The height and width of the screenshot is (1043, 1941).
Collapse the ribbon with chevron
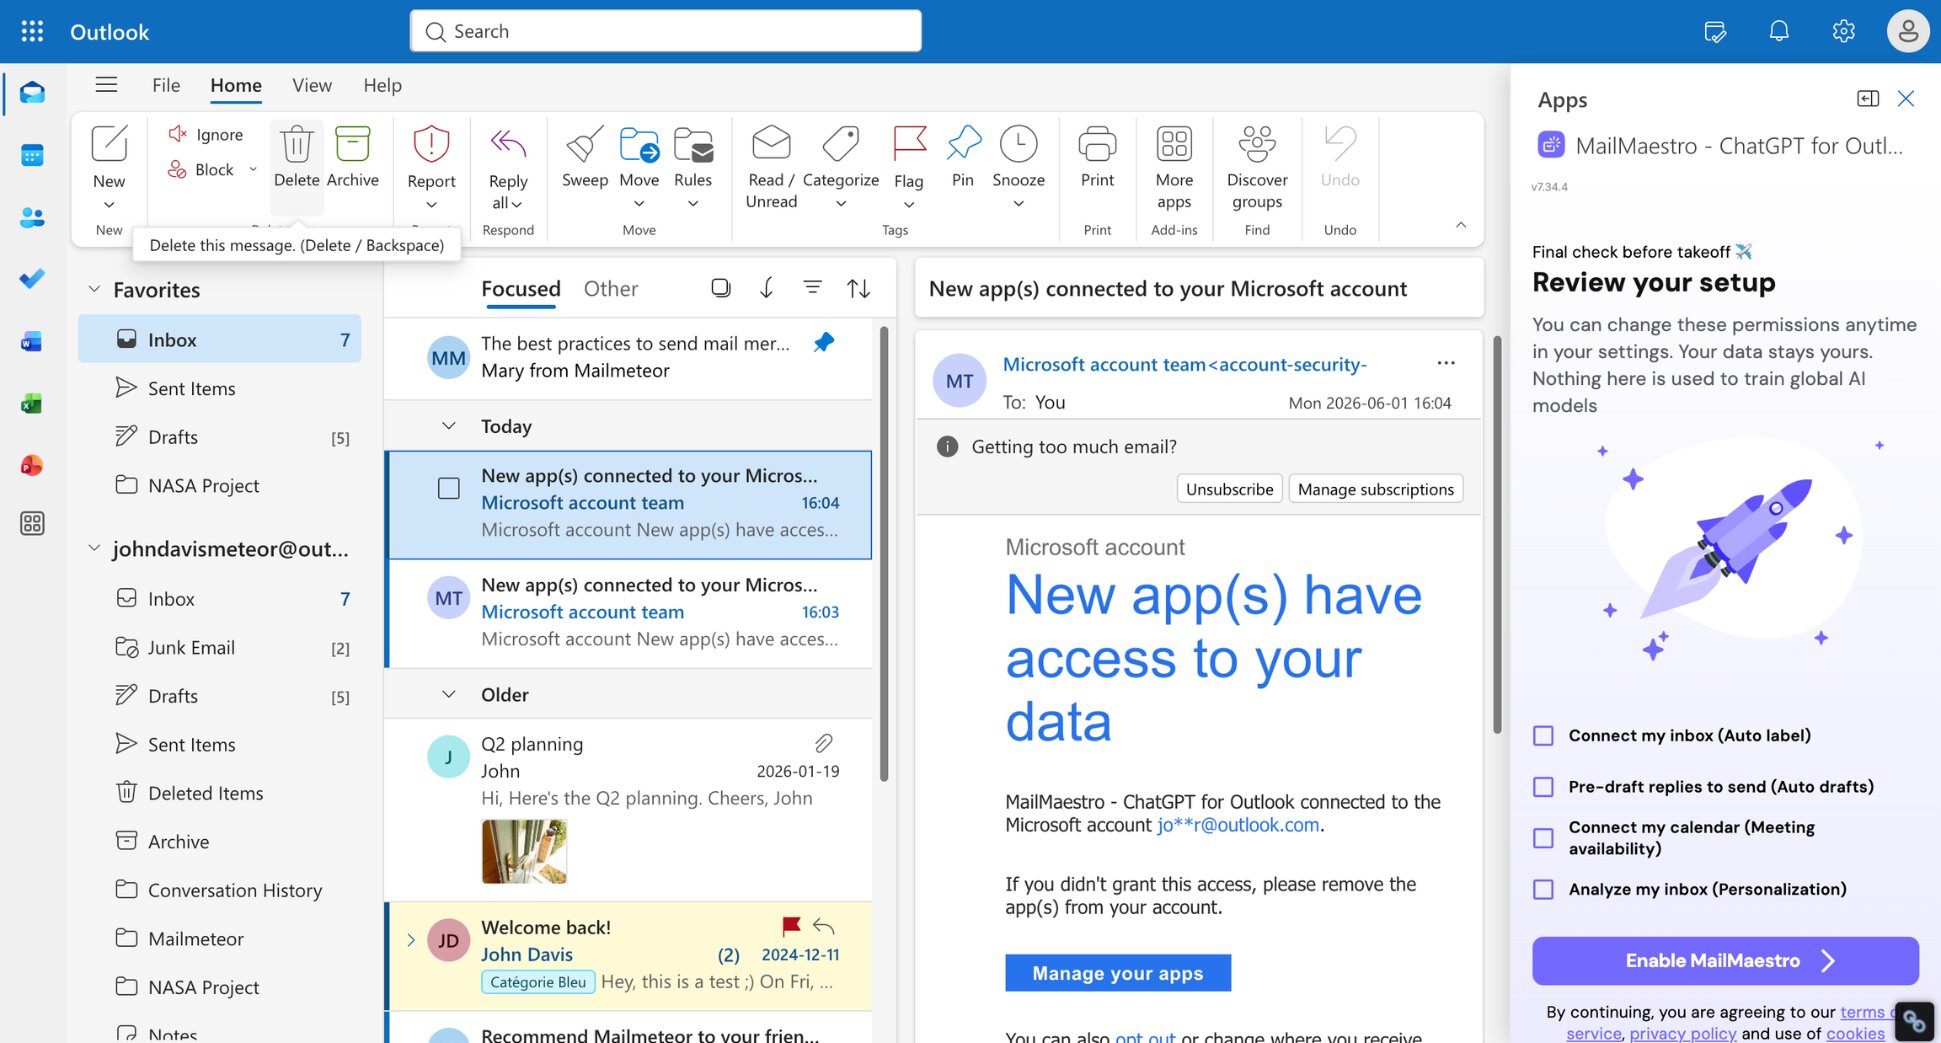1461,225
